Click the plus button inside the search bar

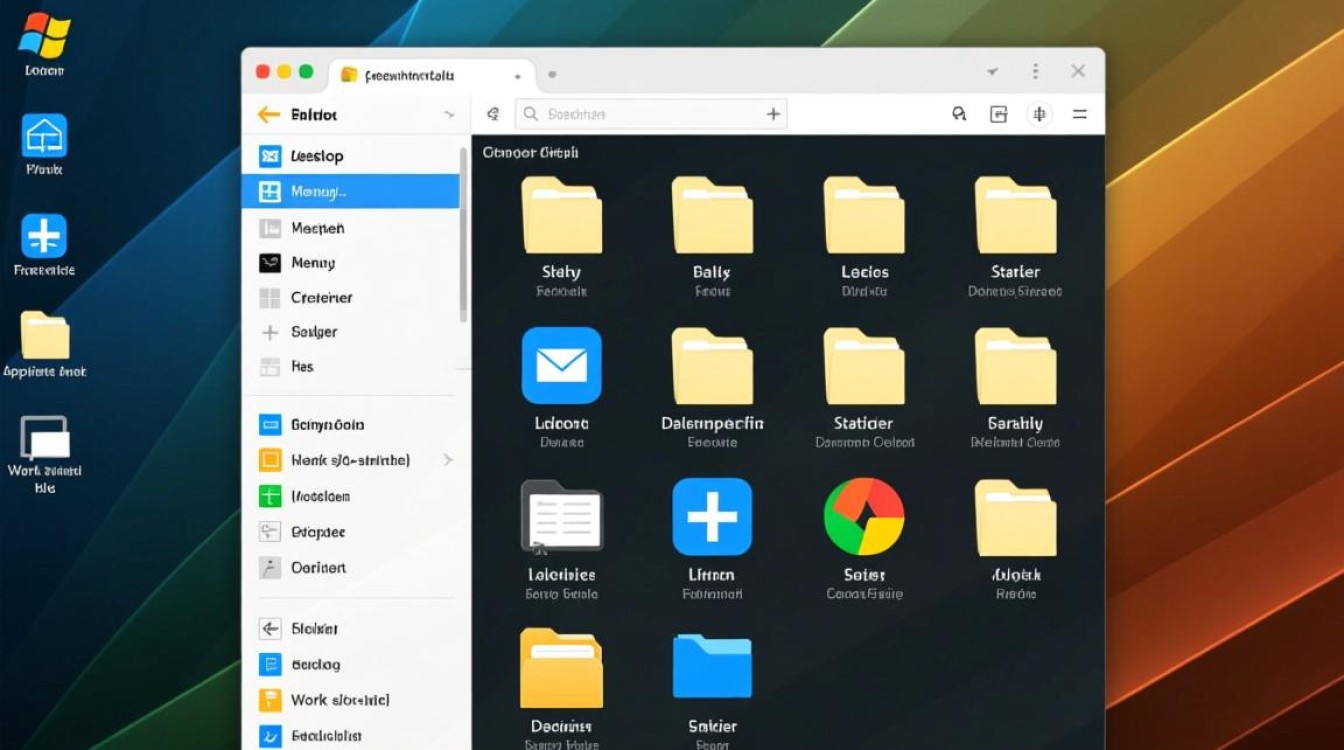[x=773, y=114]
